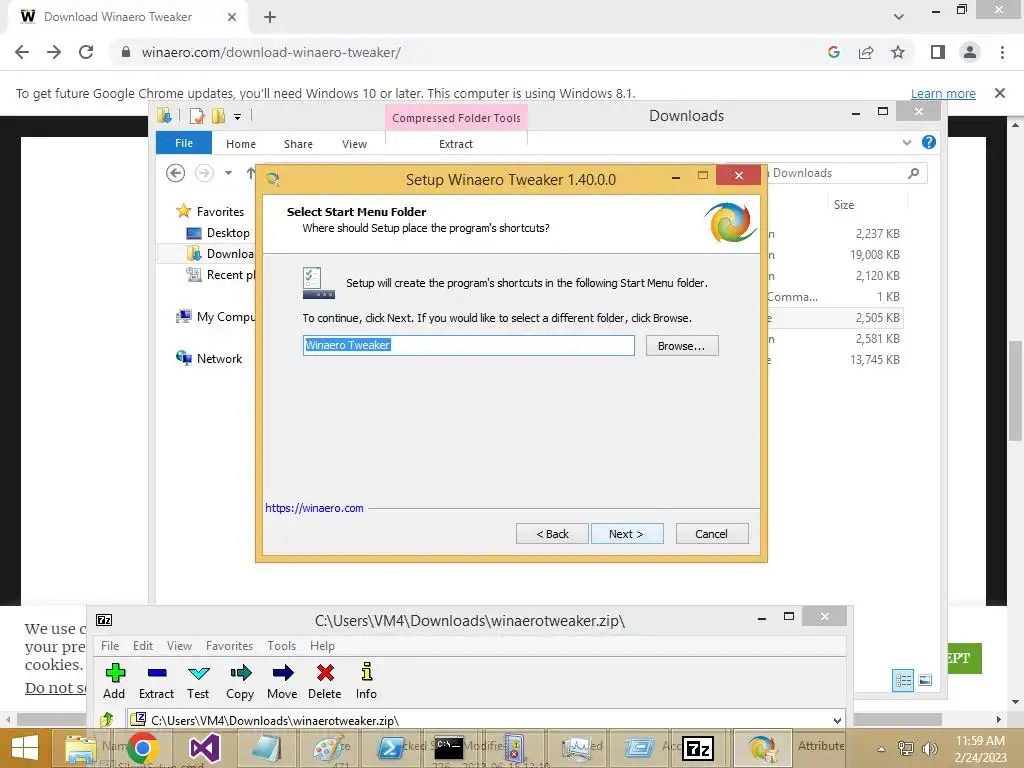1024x768 pixels.
Task: Click the Size column header
Action: tap(844, 204)
